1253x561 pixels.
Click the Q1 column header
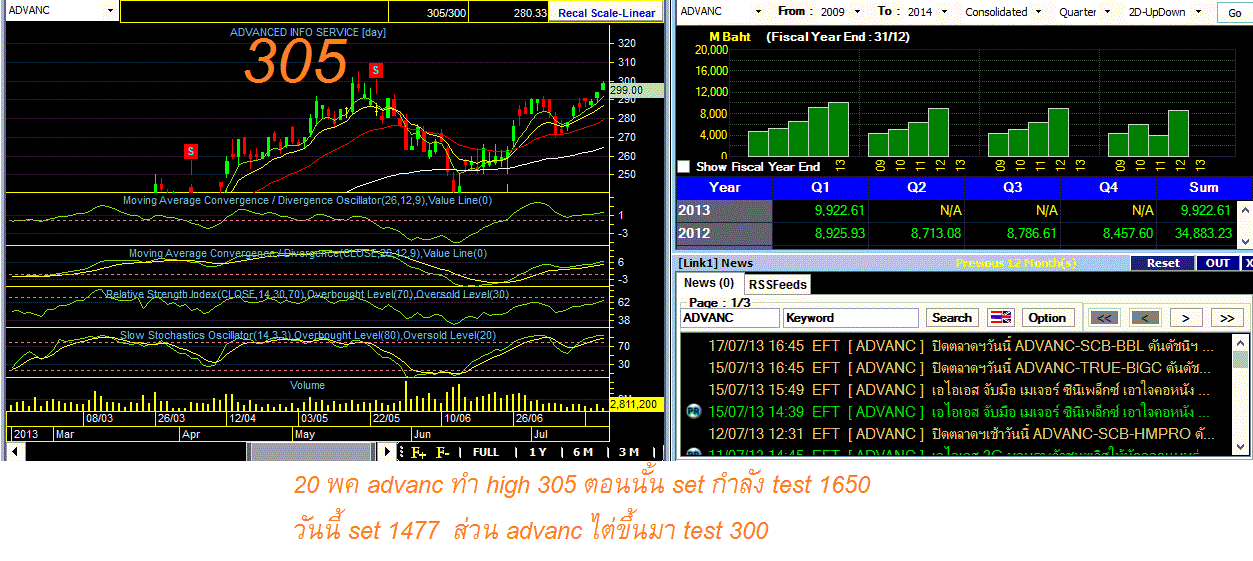tap(821, 187)
